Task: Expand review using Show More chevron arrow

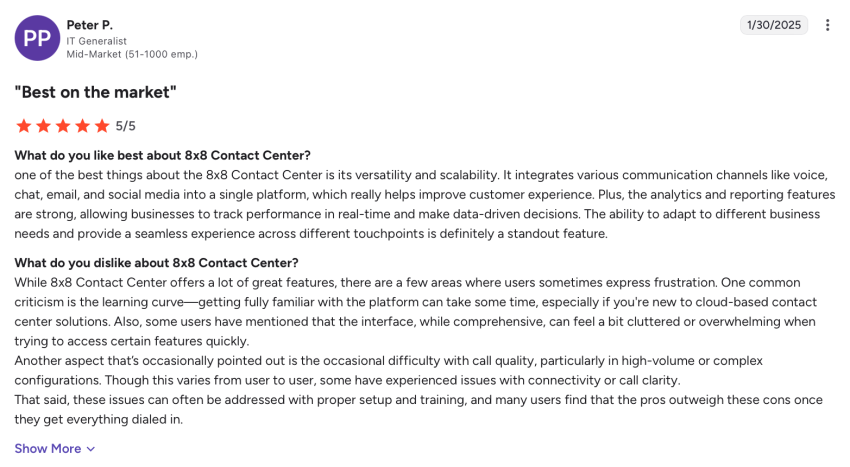Action: 91,449
